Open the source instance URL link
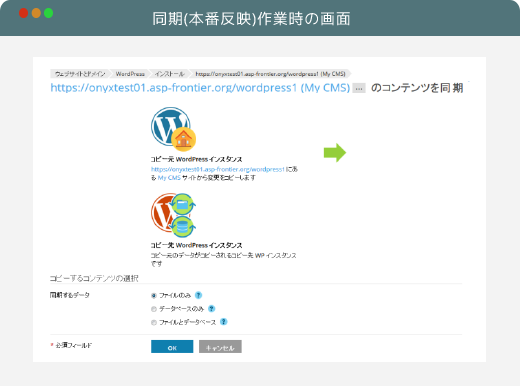Image resolution: width=520 pixels, height=386 pixels. [218, 169]
